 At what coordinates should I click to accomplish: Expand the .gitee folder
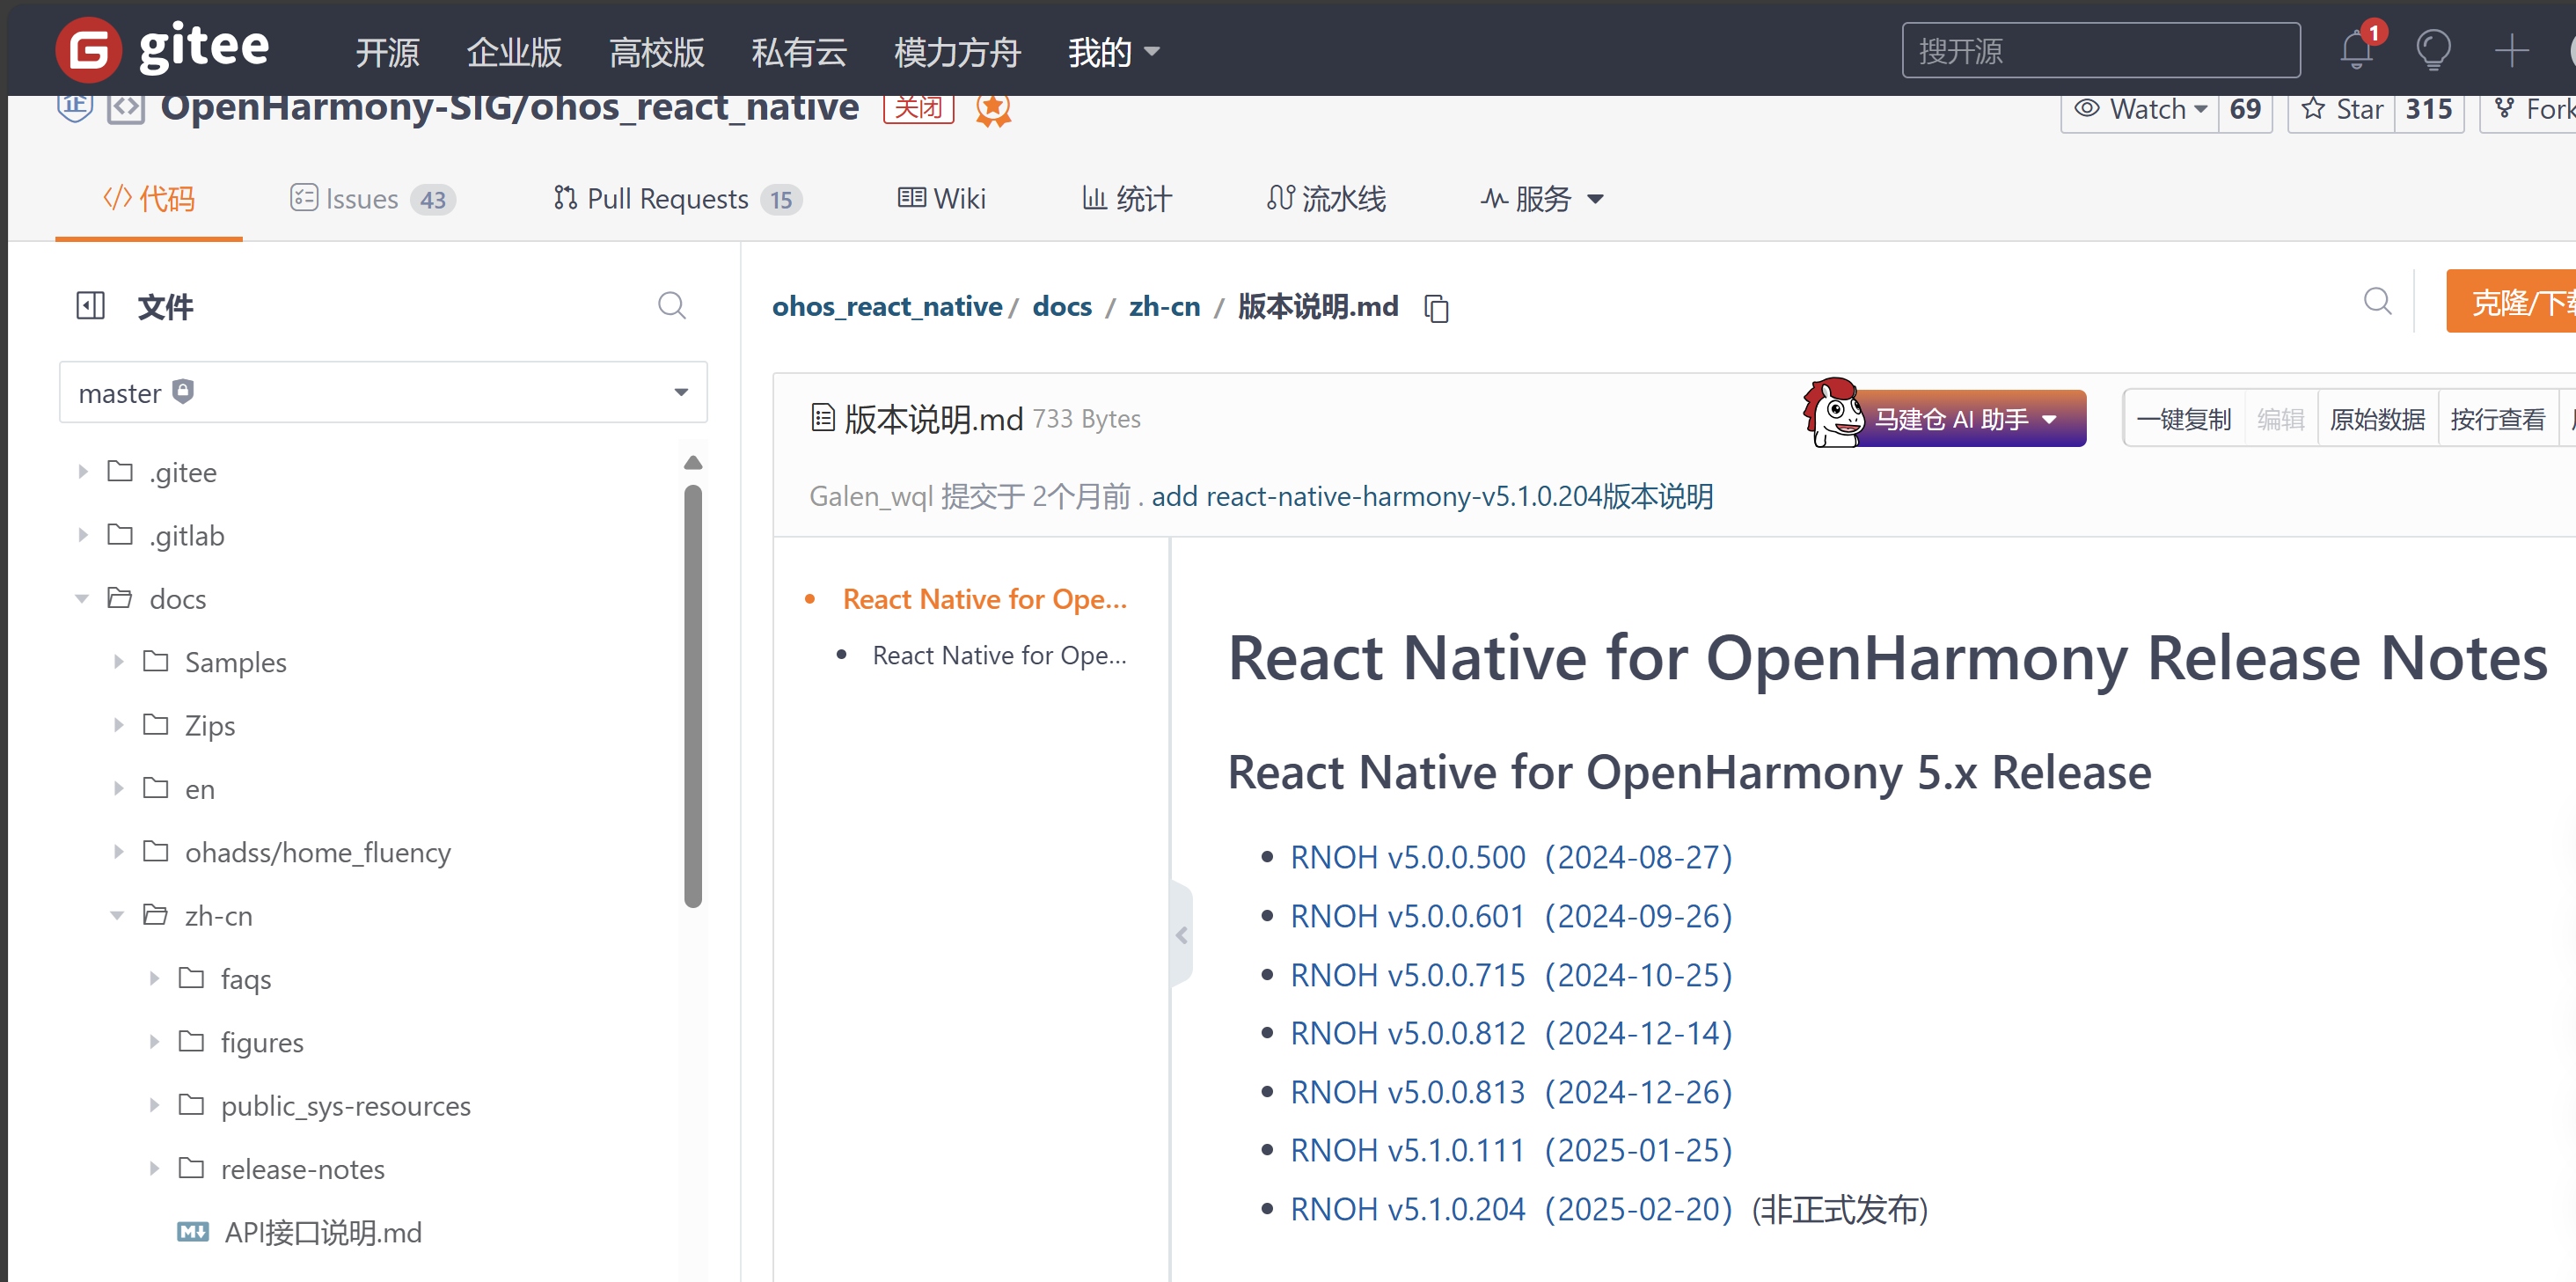(x=82, y=471)
